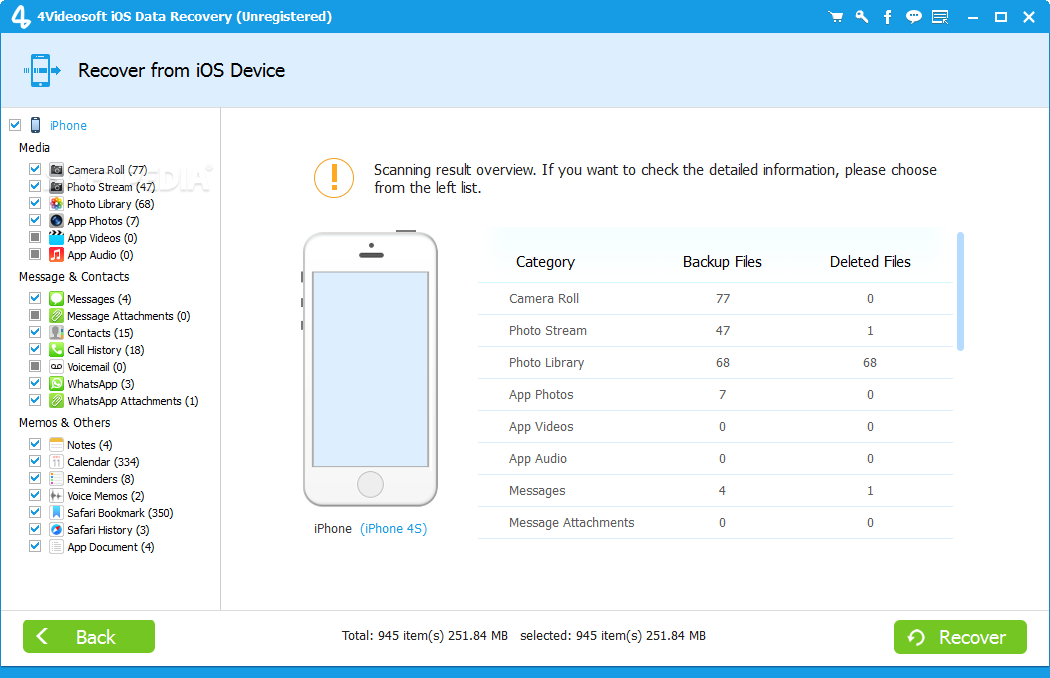Click the App Audio music note icon
This screenshot has width=1050, height=678.
56,255
